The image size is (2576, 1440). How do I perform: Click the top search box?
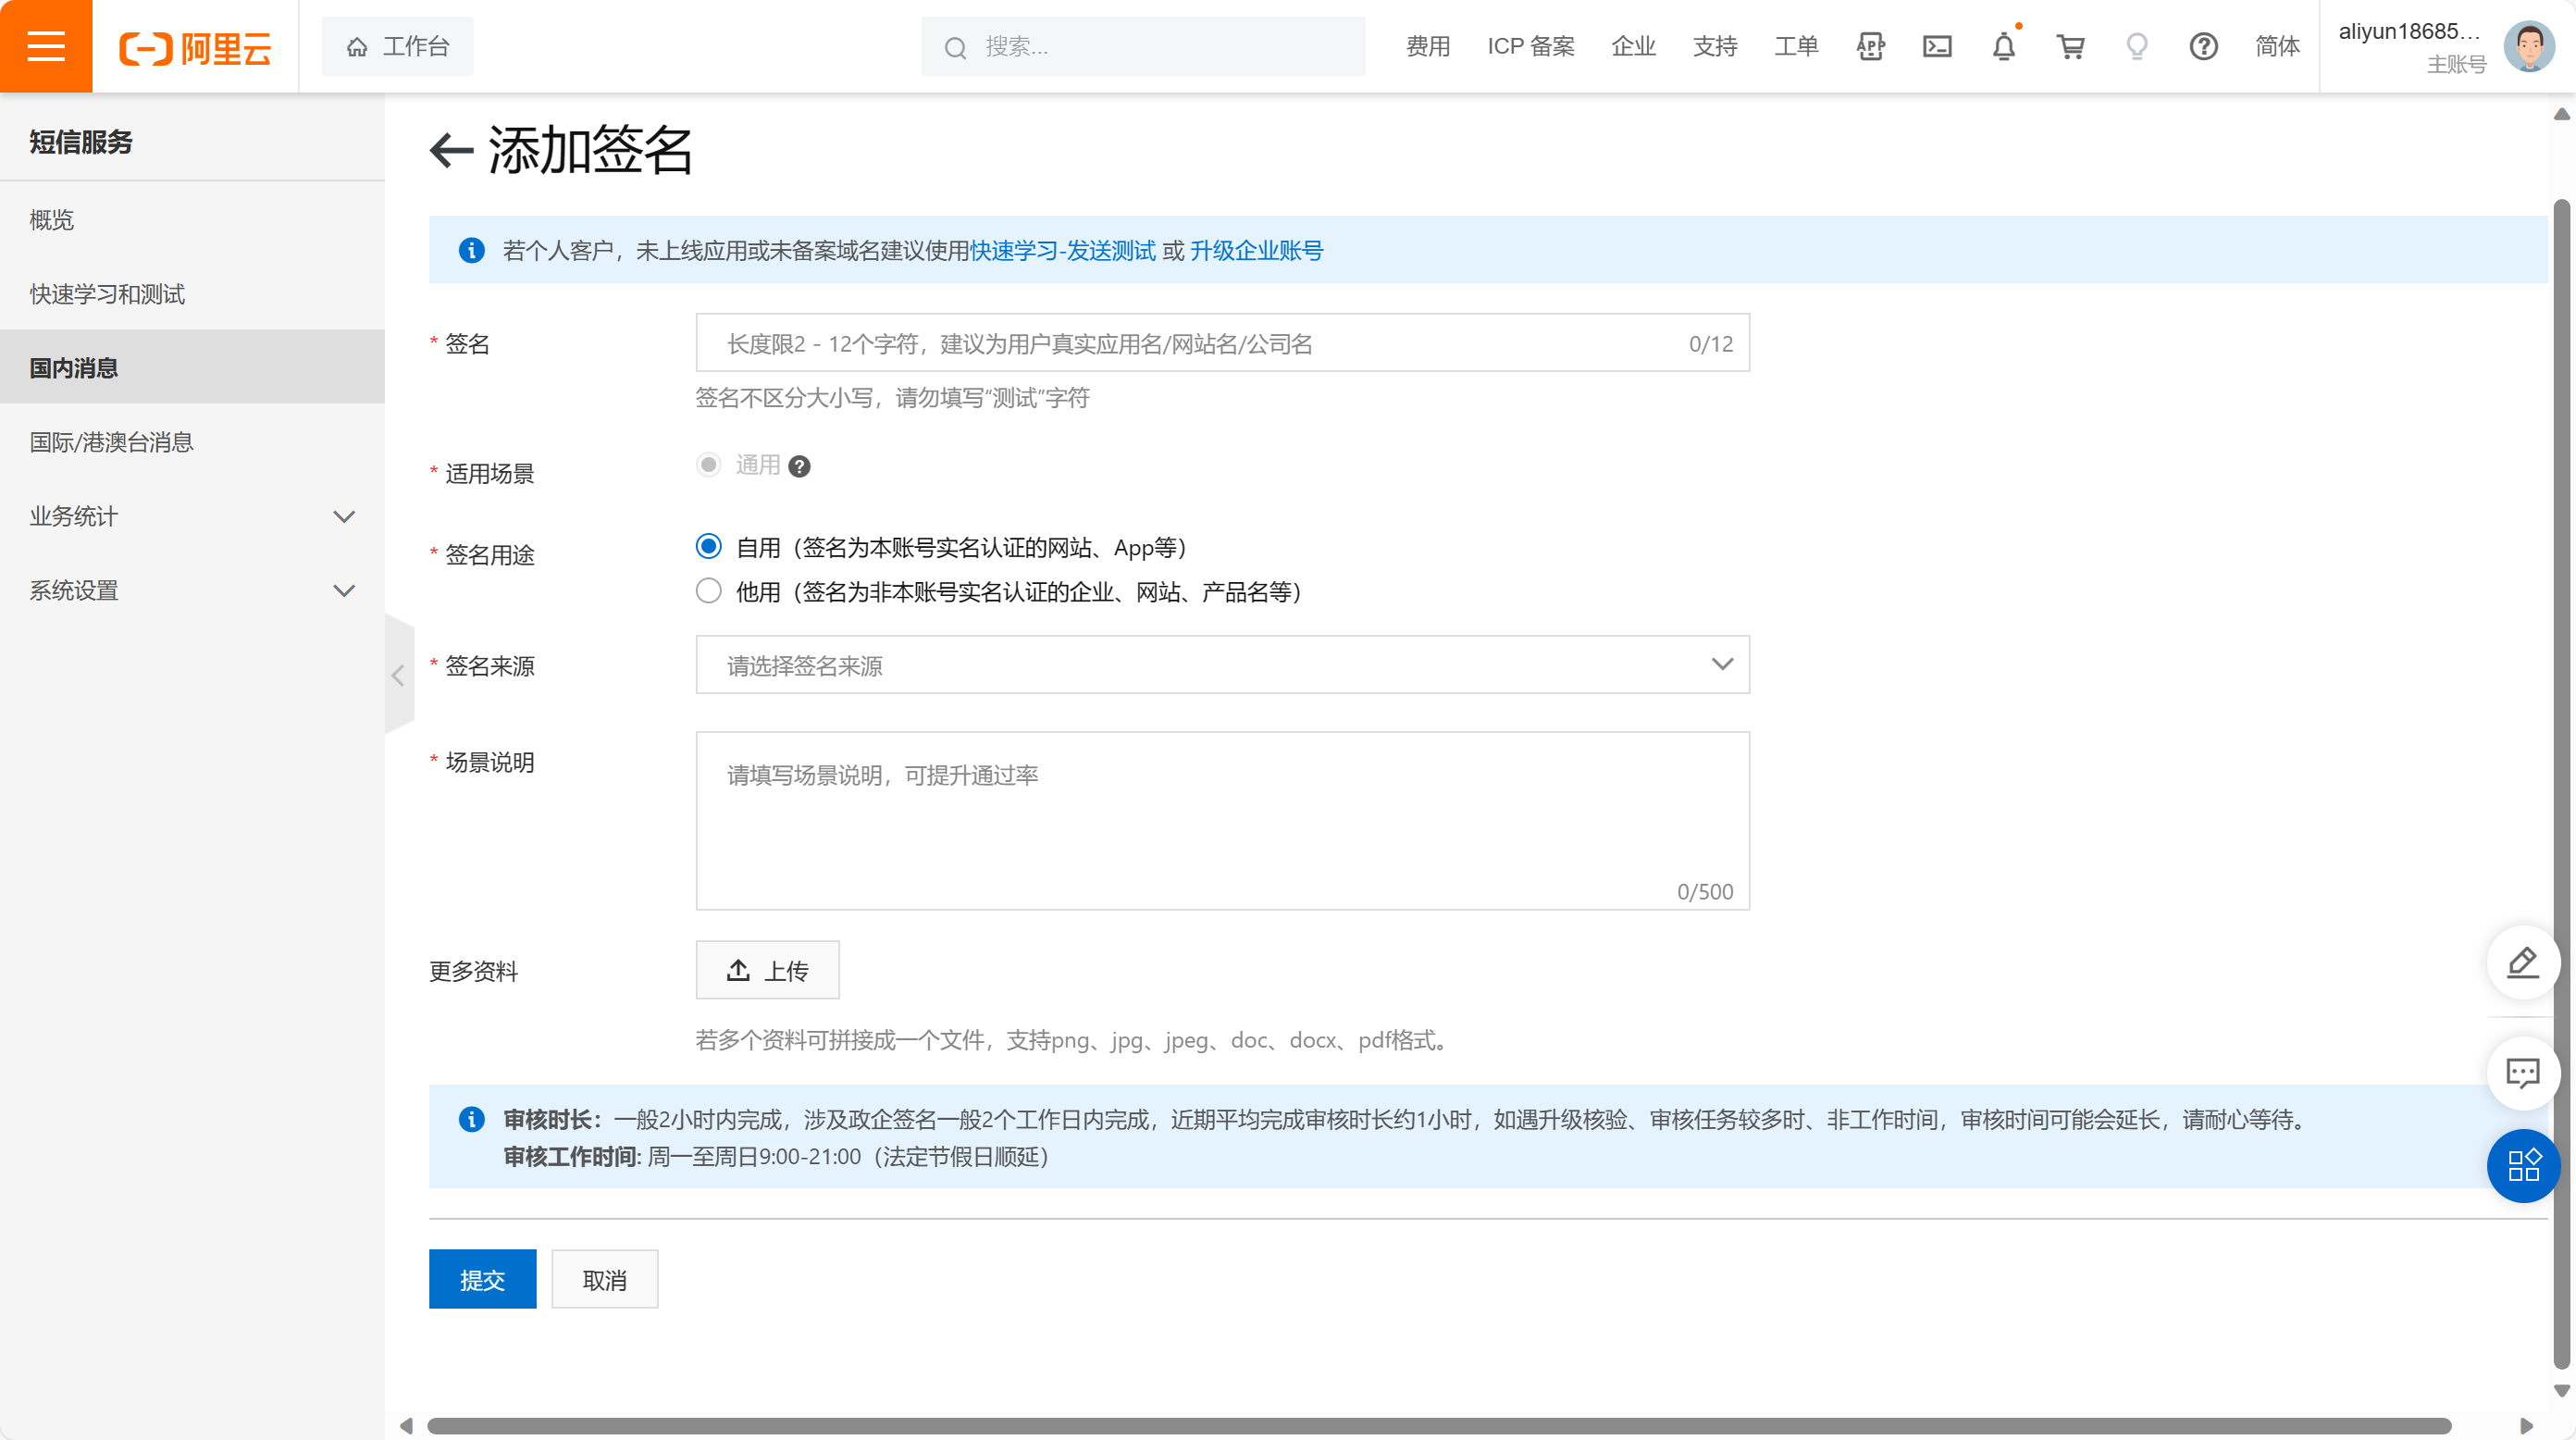click(x=1143, y=47)
